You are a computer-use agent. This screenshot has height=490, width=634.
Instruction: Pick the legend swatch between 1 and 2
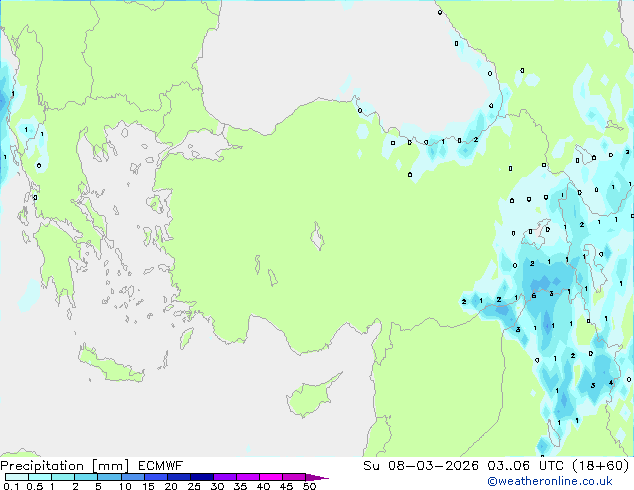click(63, 477)
